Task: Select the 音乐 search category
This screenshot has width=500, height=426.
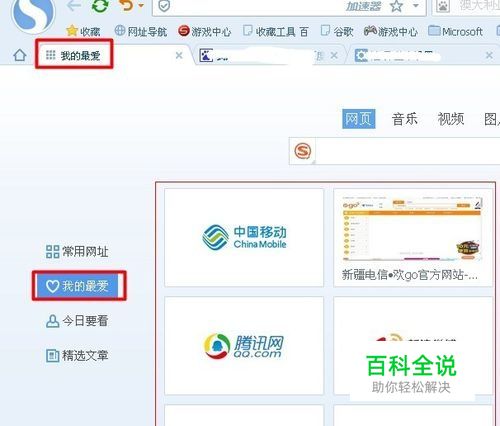Action: 405,119
